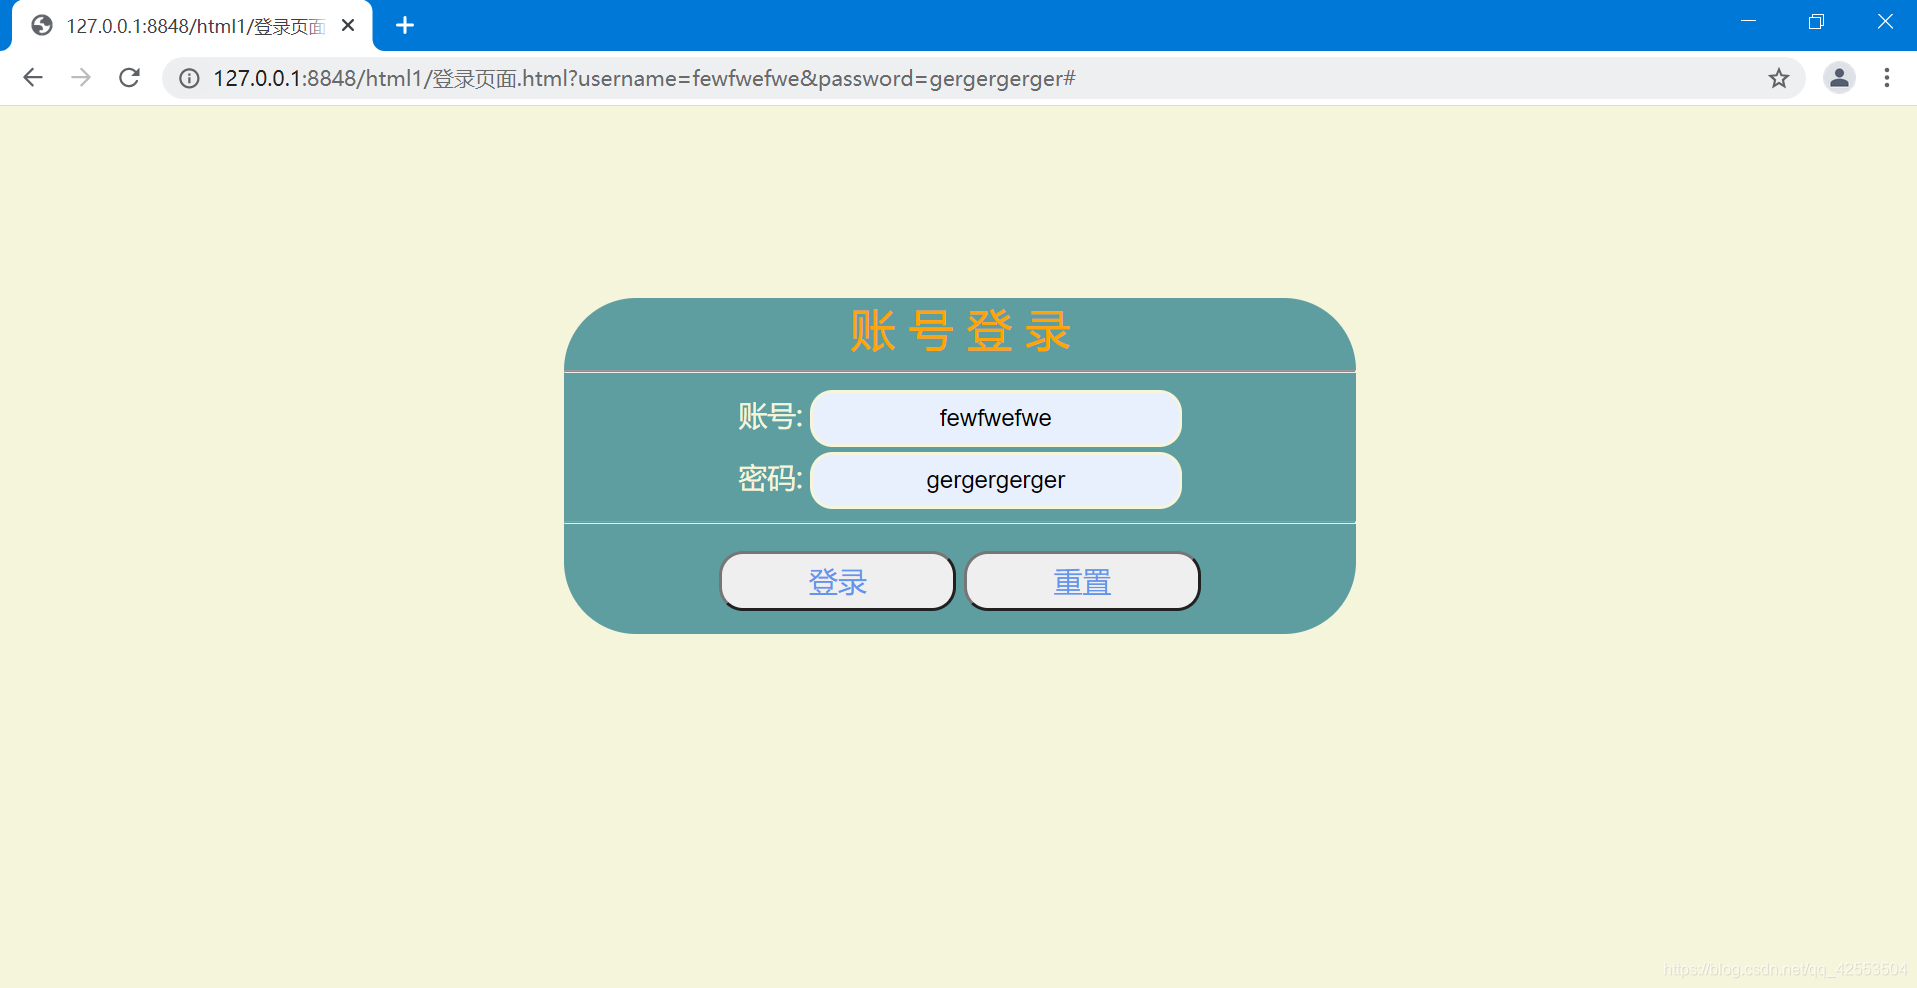Screen dimensions: 1917x988
Task: Go back using the browser back arrow
Action: coord(33,78)
